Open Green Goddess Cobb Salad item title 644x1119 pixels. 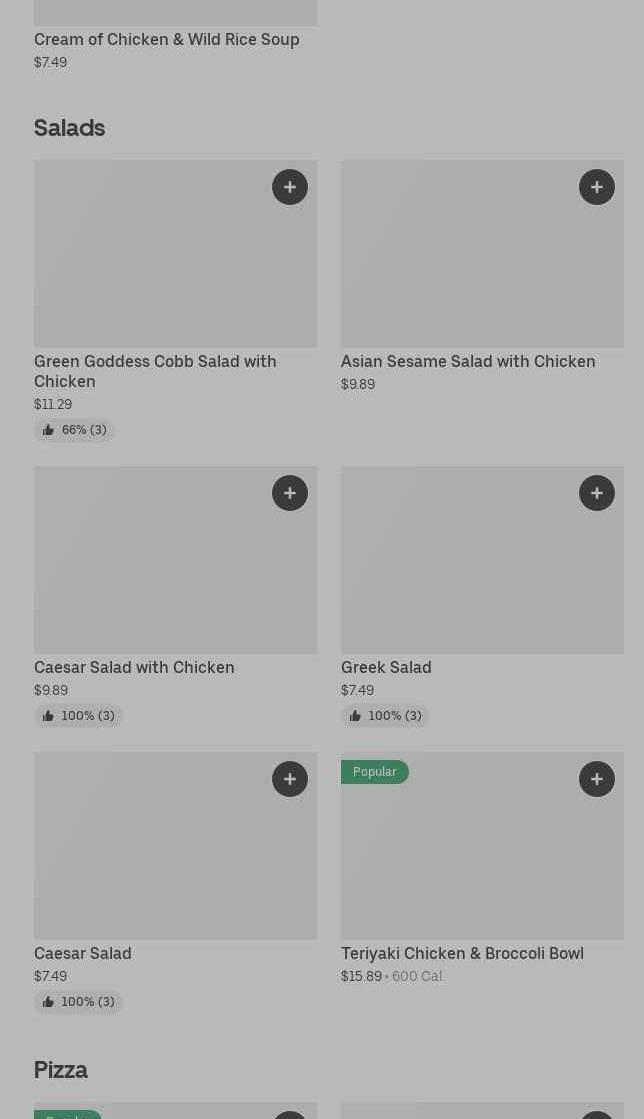tap(155, 371)
